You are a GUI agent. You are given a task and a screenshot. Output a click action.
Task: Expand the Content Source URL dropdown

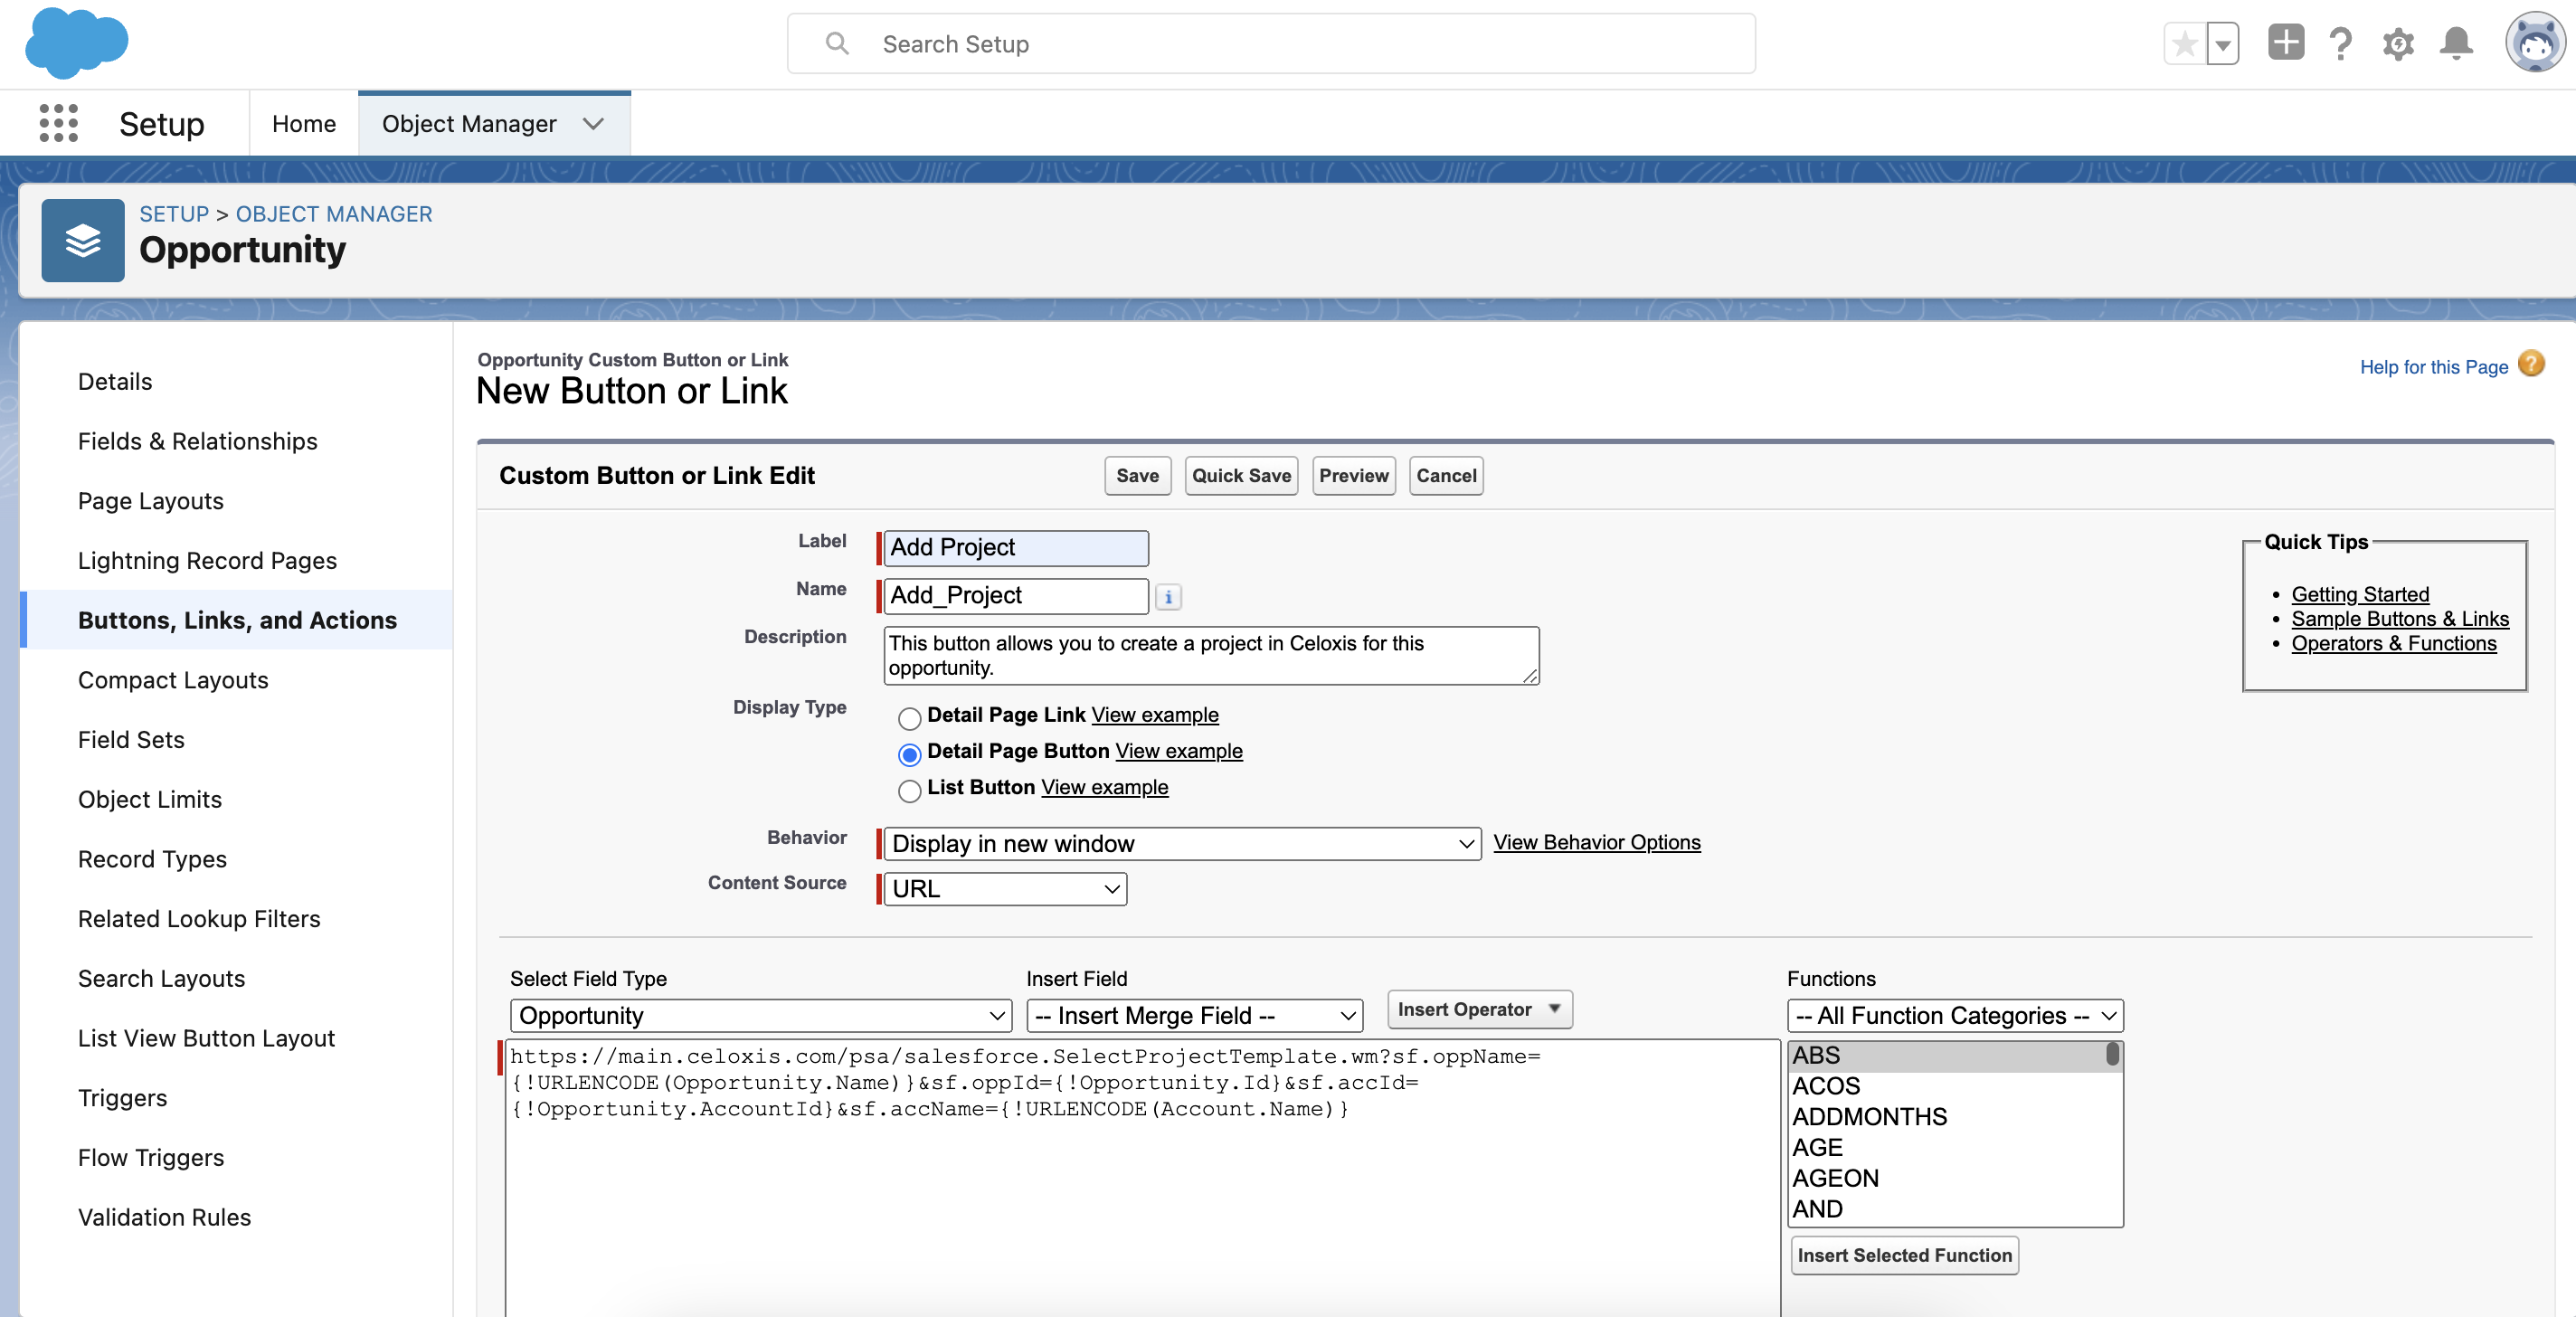1004,888
